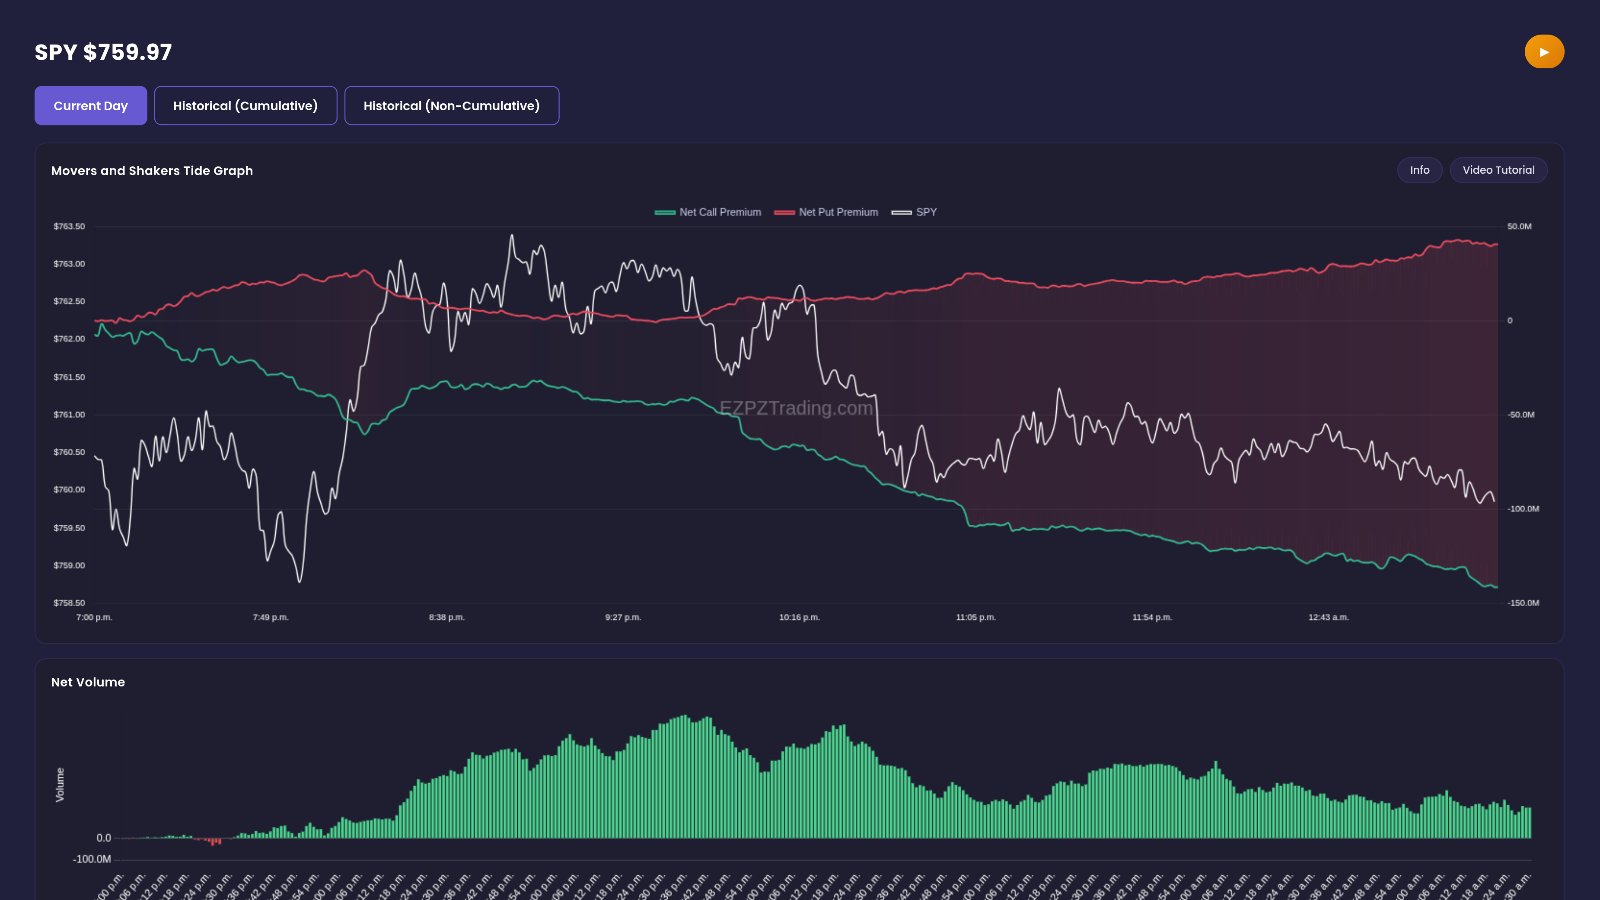1600x900 pixels.
Task: Toggle SPY legend series
Action: pos(914,212)
